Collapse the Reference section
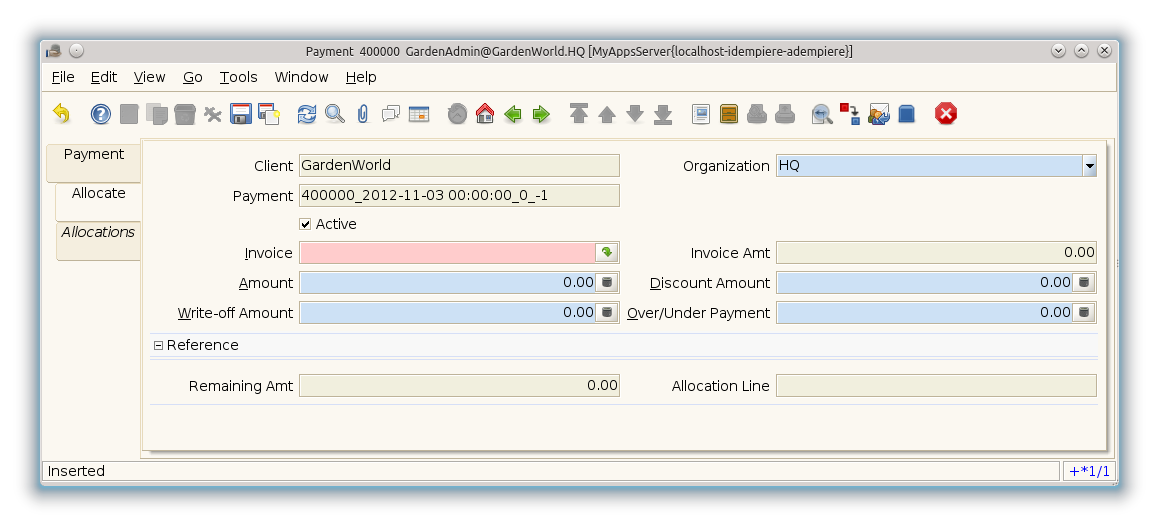 pos(158,345)
